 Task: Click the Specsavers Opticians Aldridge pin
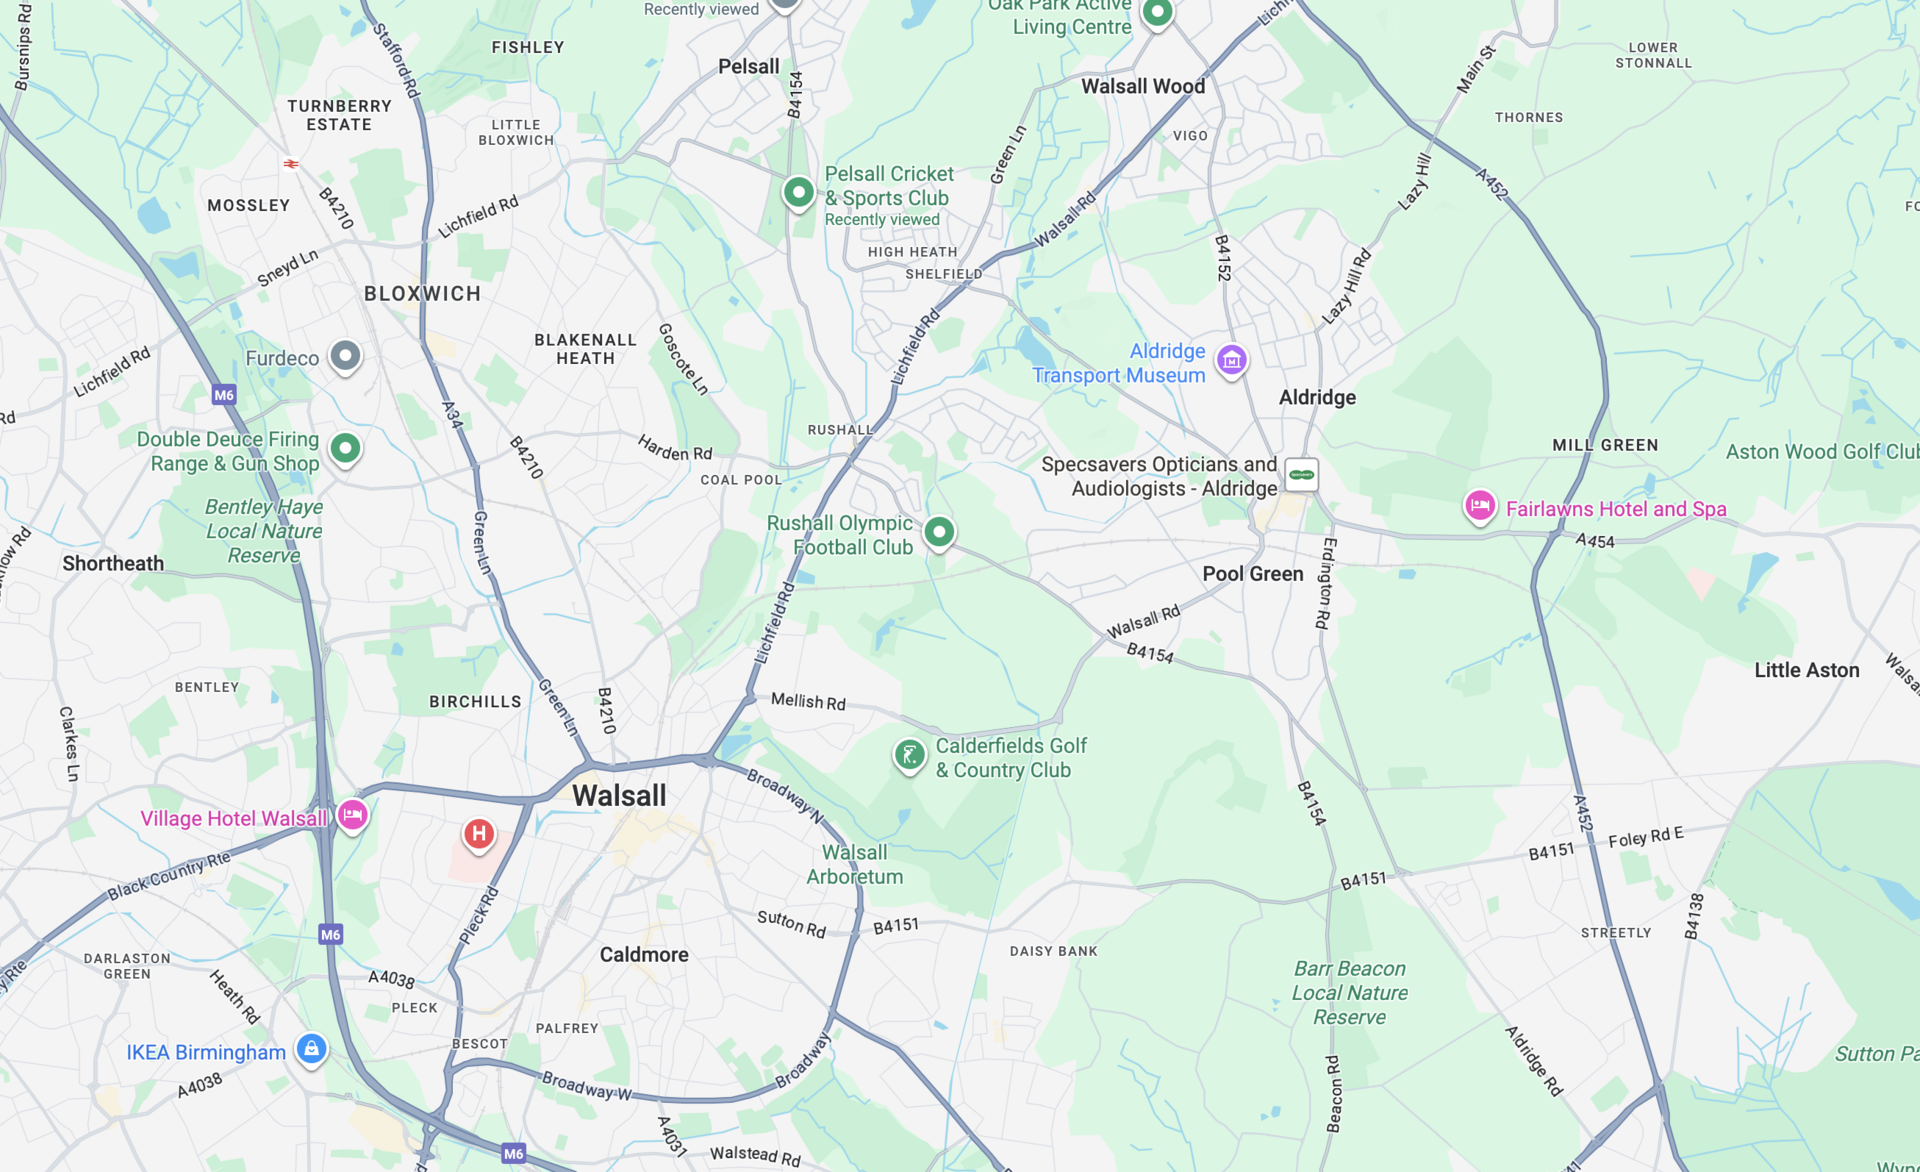click(1301, 475)
